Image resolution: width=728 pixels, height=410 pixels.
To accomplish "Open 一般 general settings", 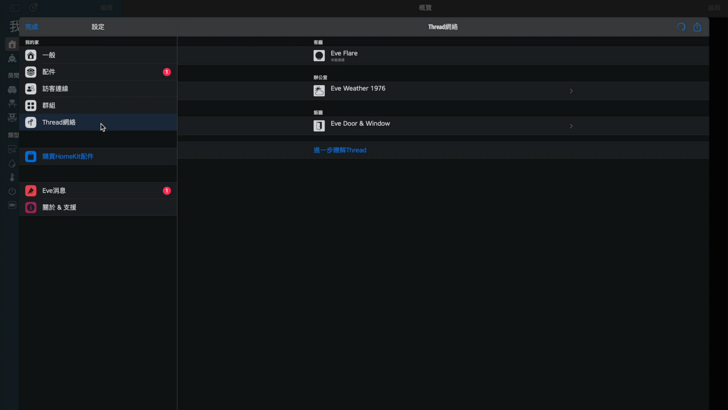I will click(98, 55).
